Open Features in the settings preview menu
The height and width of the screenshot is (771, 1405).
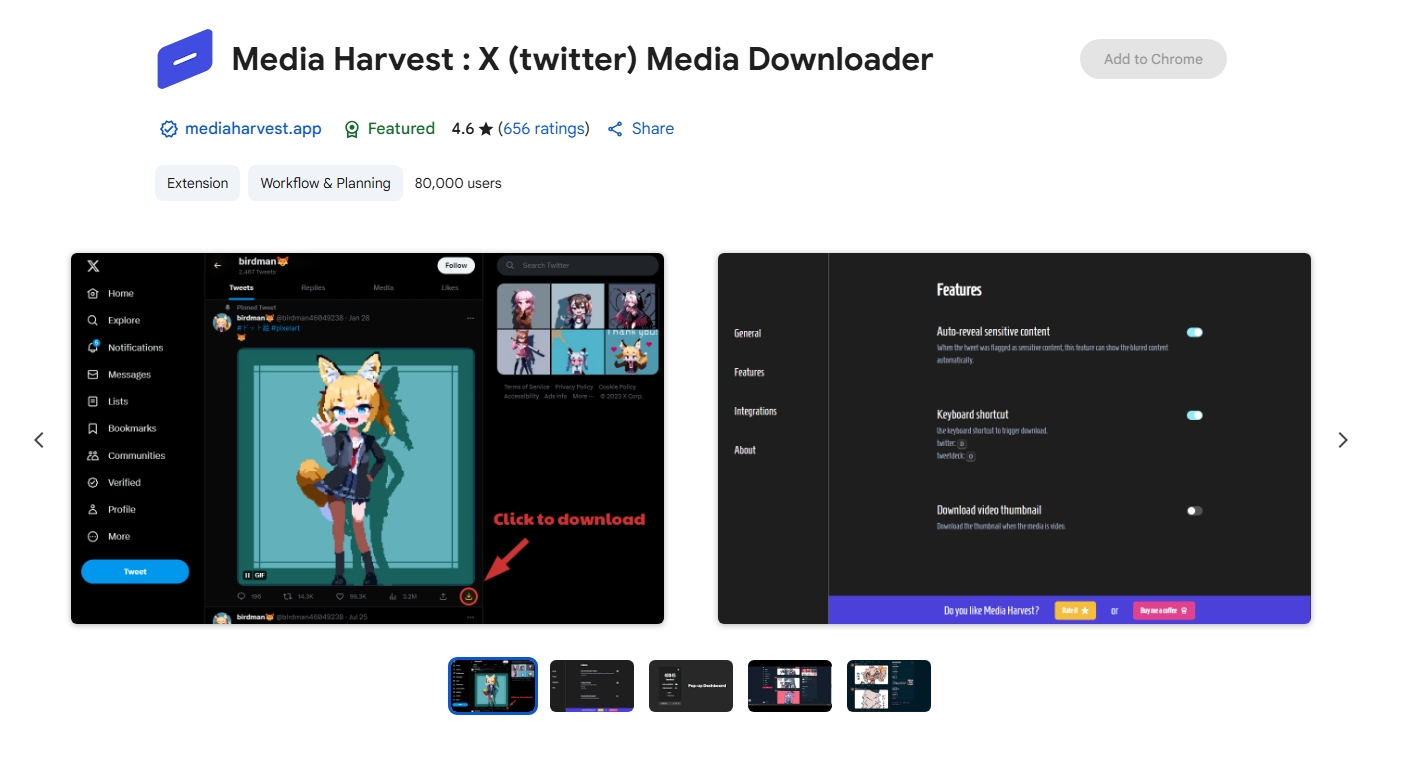749,372
